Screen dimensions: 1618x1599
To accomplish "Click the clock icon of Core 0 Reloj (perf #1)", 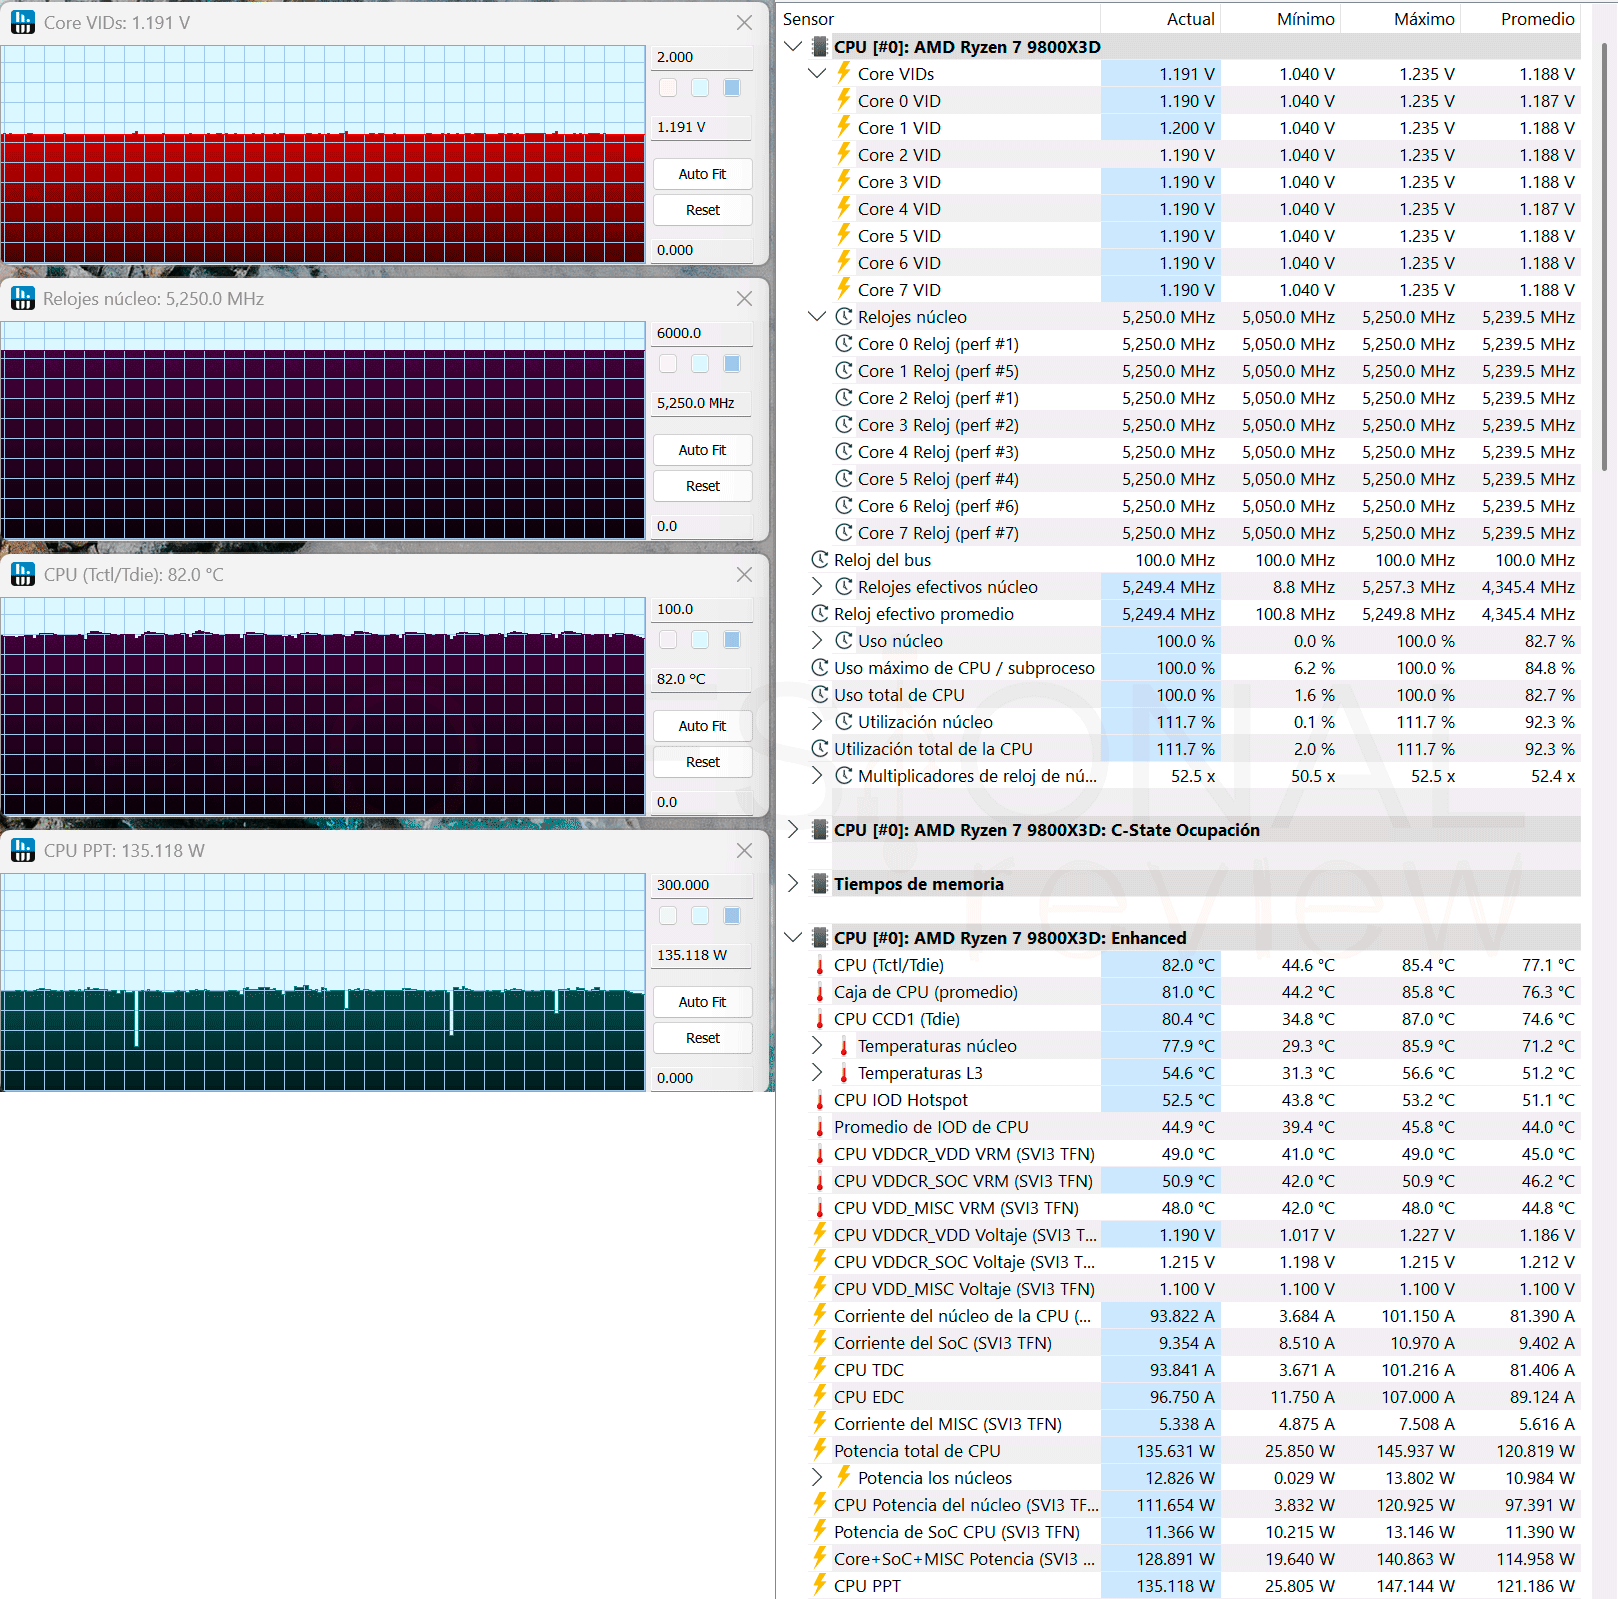I will [x=844, y=343].
